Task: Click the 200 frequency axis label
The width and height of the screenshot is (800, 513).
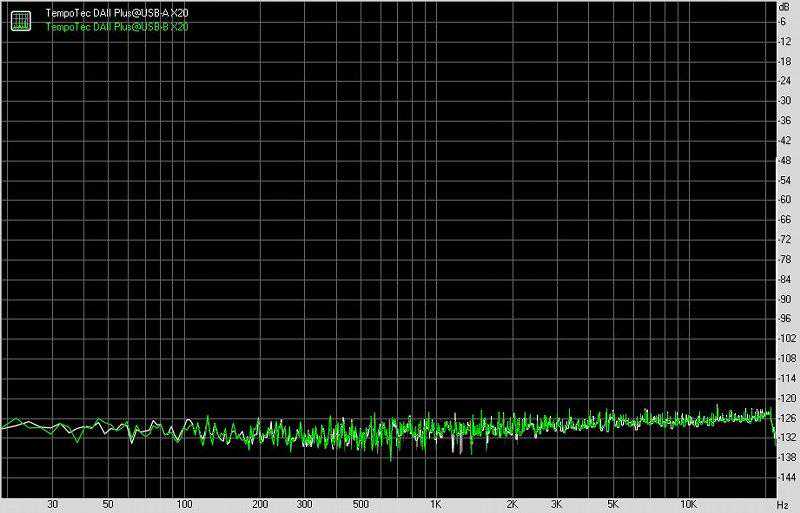Action: (259, 505)
